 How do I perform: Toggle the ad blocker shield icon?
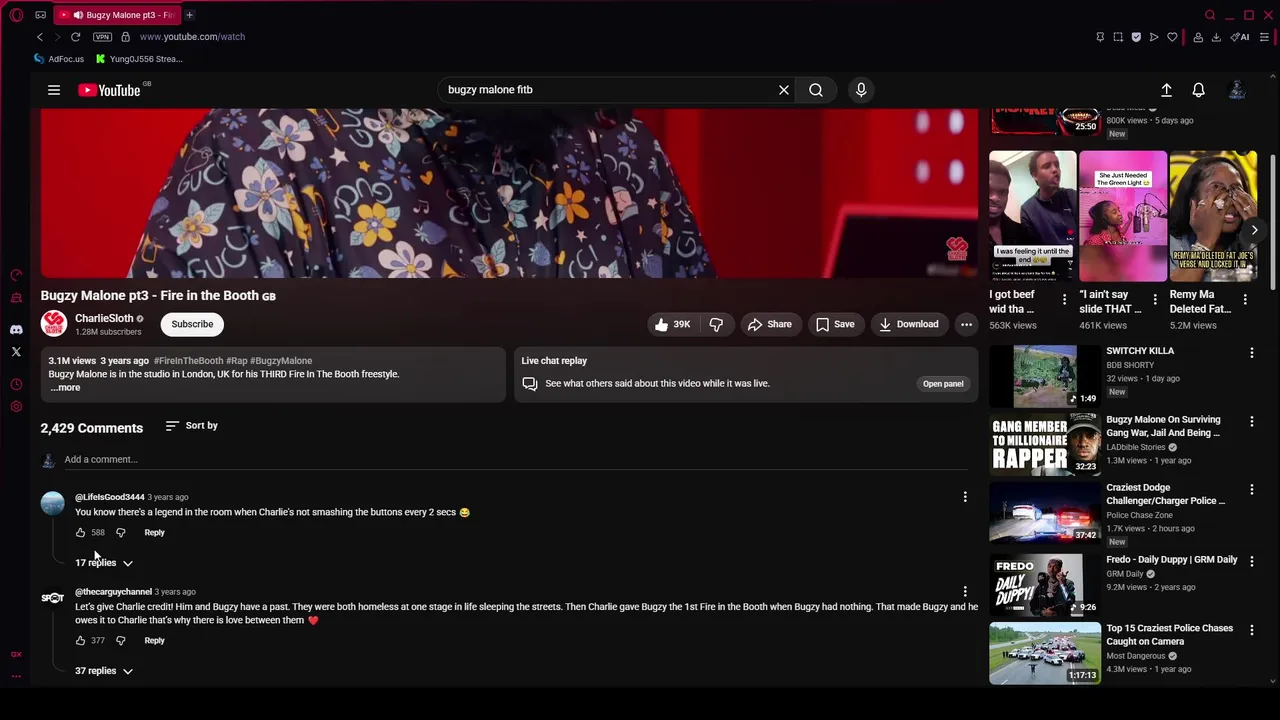pos(1136,37)
